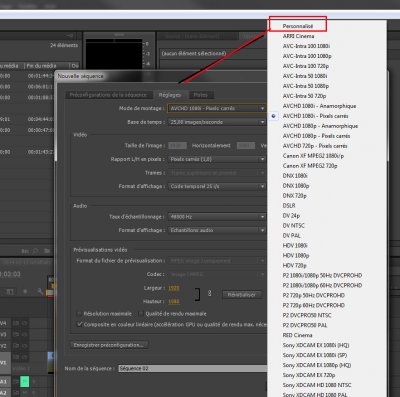This screenshot has width=400, height=397.
Task: Open the Mode de montage dropdown
Action: (x=216, y=108)
